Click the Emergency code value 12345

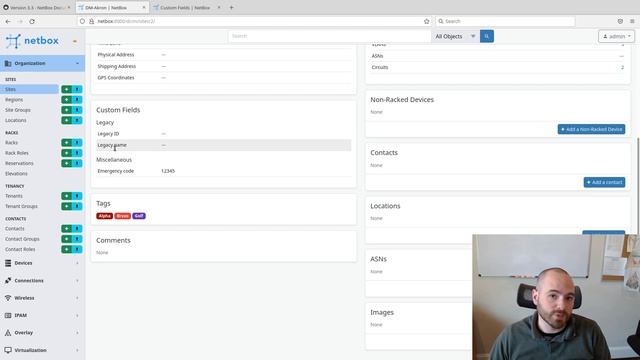pyautogui.click(x=168, y=171)
